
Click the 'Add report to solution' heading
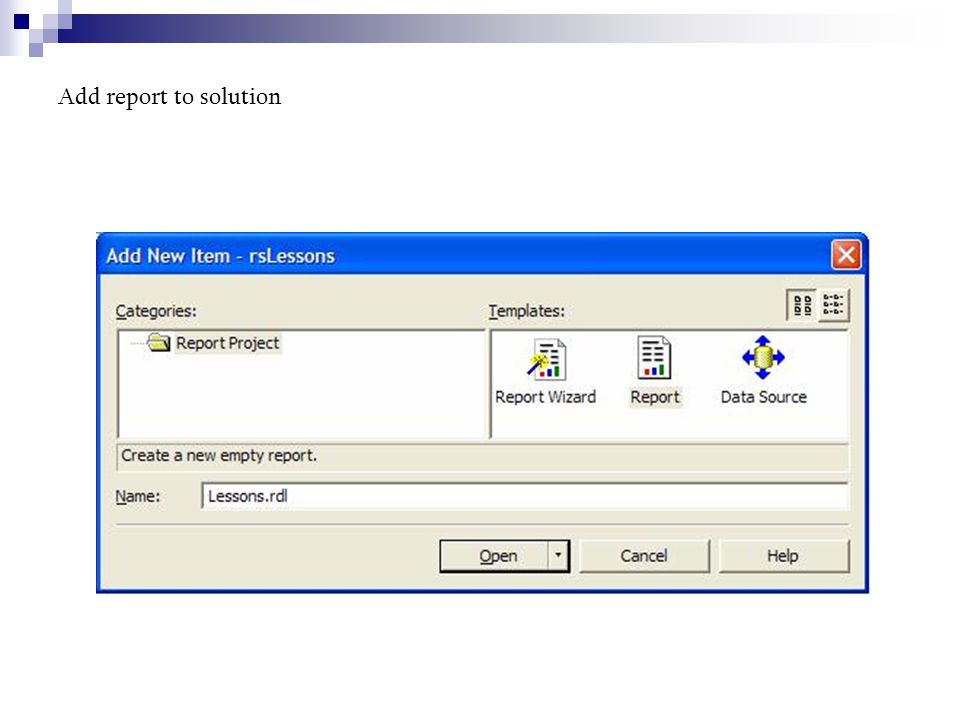click(x=170, y=97)
